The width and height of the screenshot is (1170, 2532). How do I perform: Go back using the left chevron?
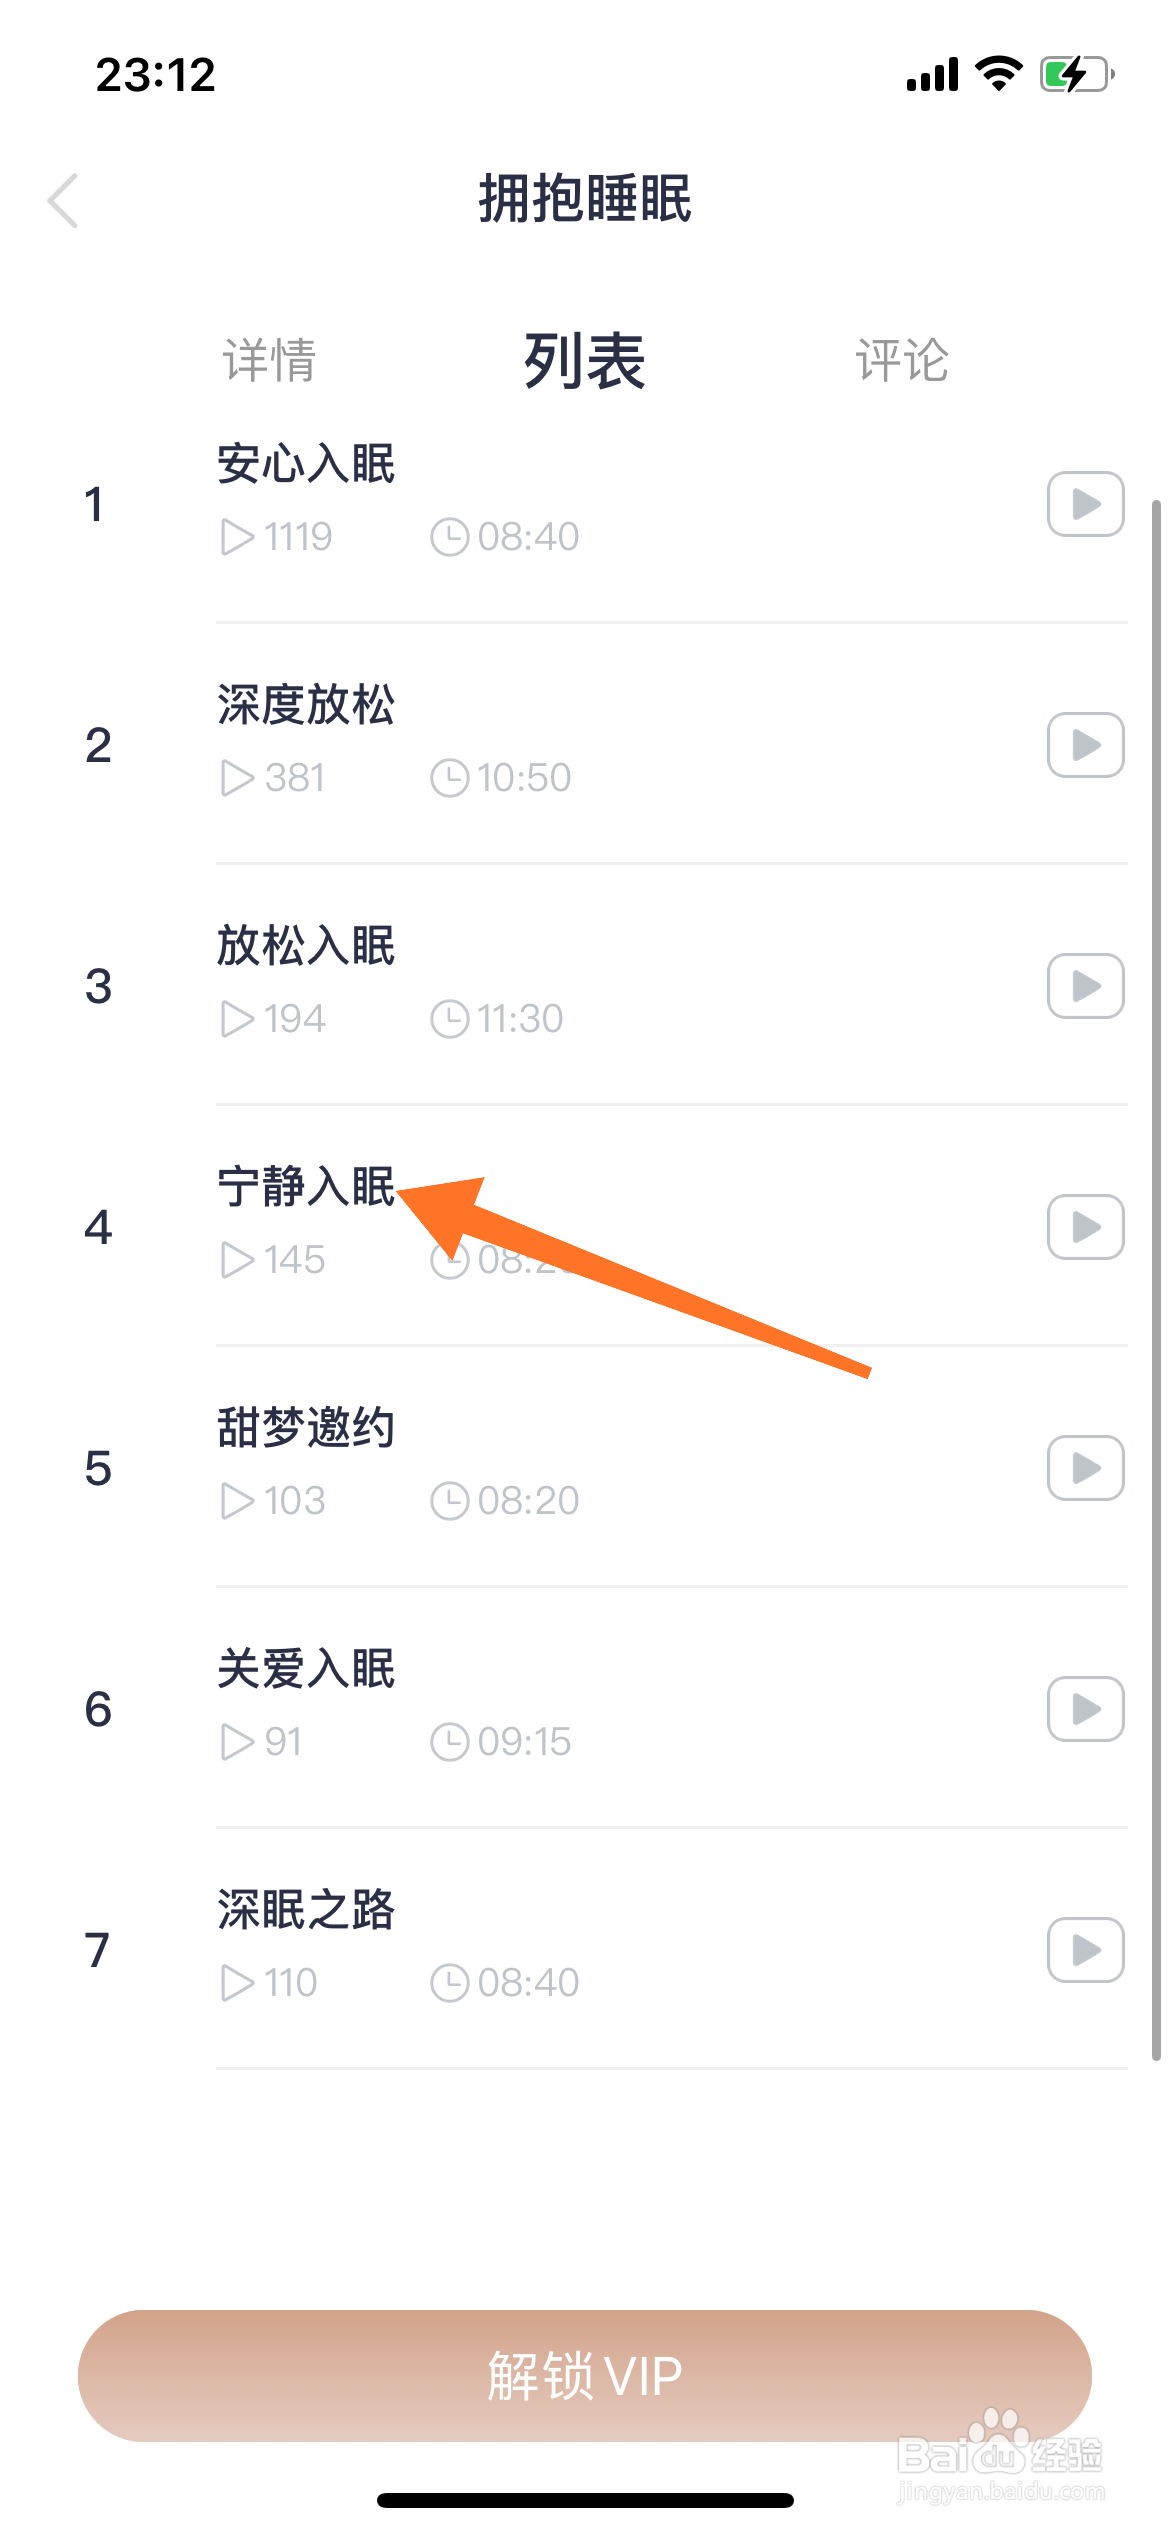coord(63,200)
